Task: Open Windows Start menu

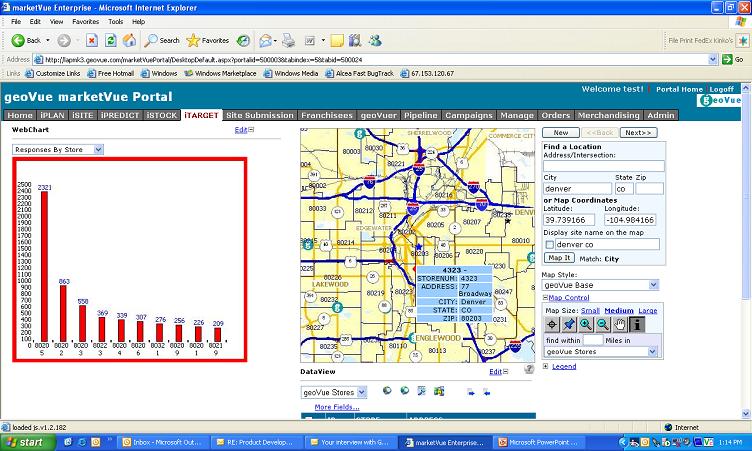Action: pos(28,442)
